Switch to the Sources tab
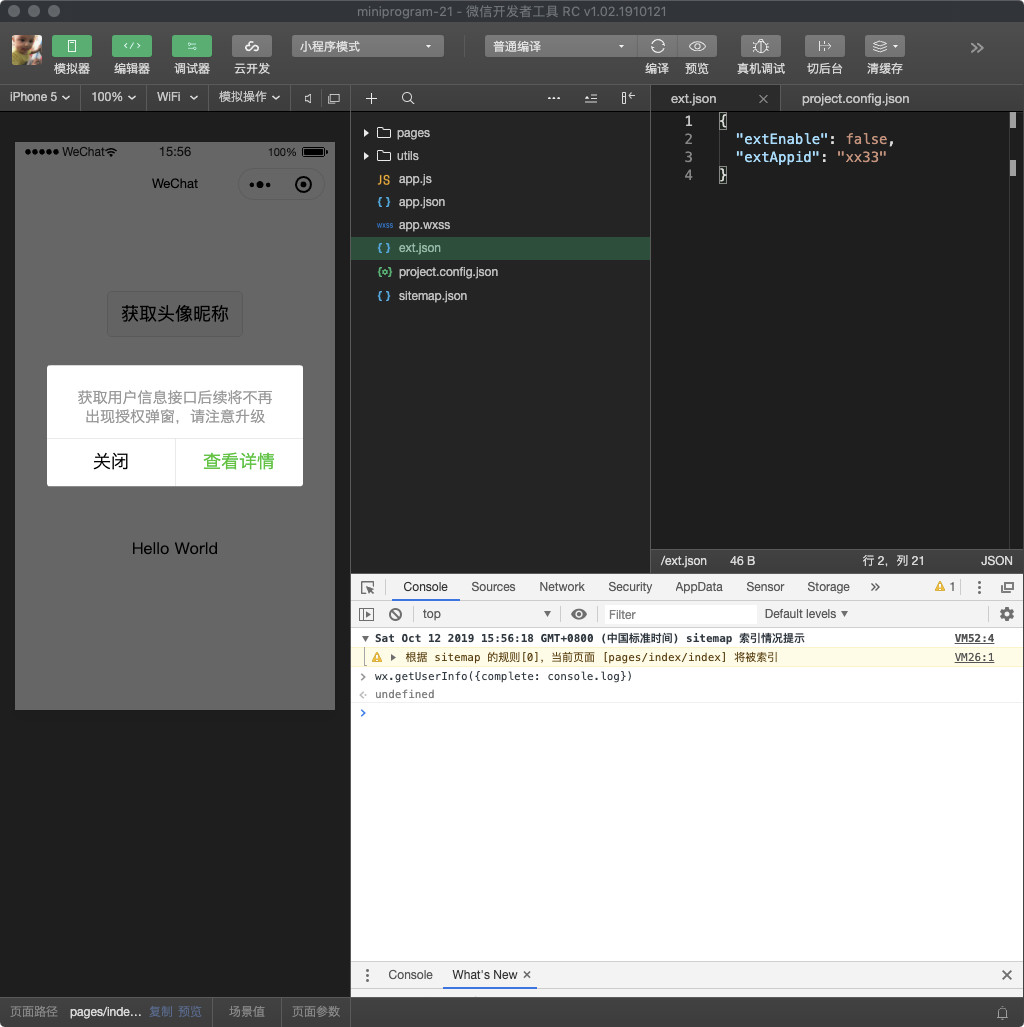1024x1027 pixels. point(493,587)
